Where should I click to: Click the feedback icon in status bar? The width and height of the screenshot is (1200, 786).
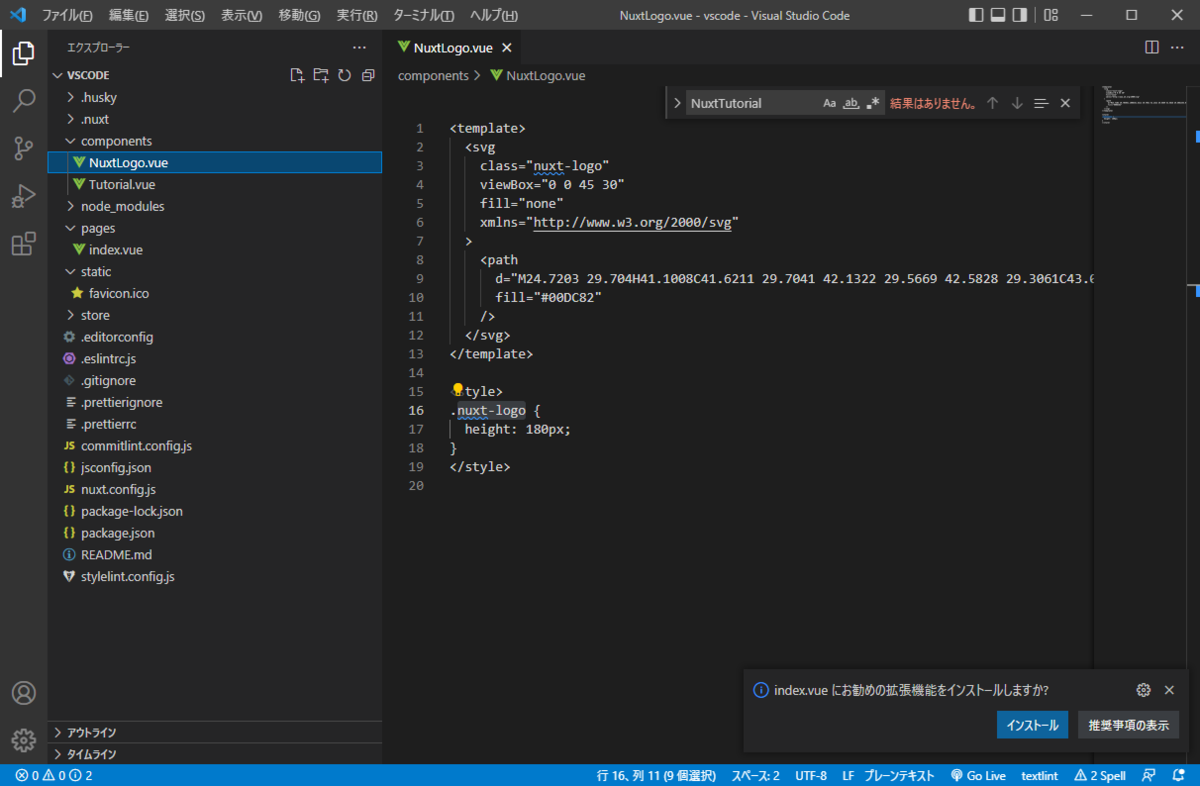pos(1150,775)
